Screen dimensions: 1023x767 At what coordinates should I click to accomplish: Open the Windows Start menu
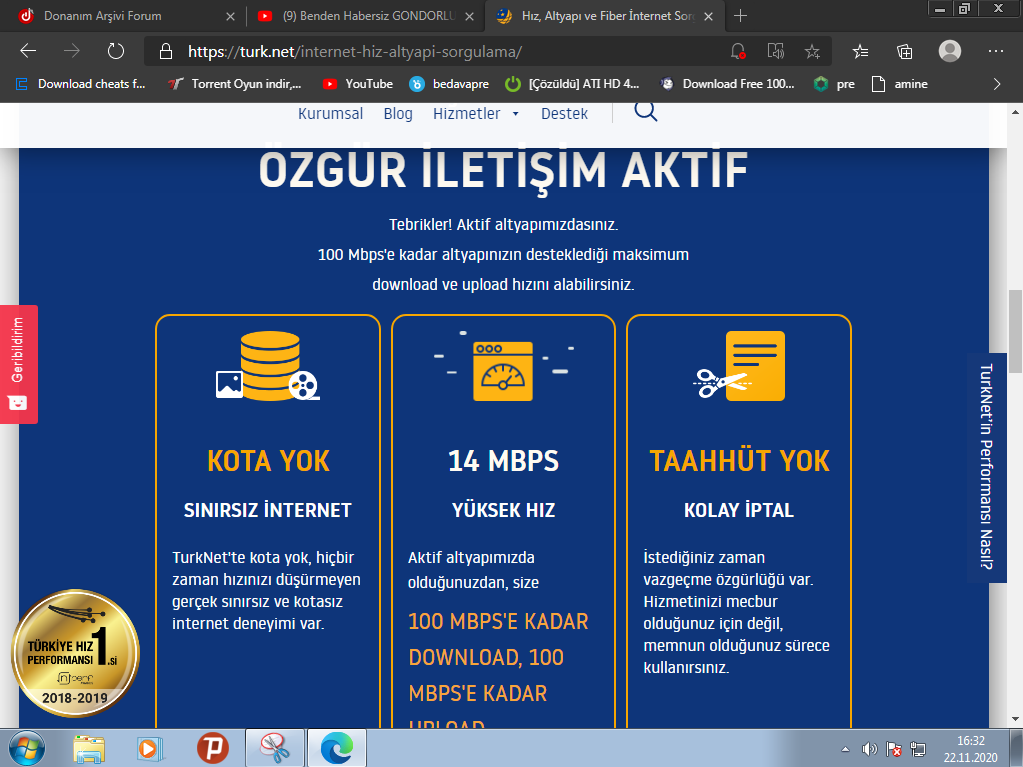[x=27, y=748]
